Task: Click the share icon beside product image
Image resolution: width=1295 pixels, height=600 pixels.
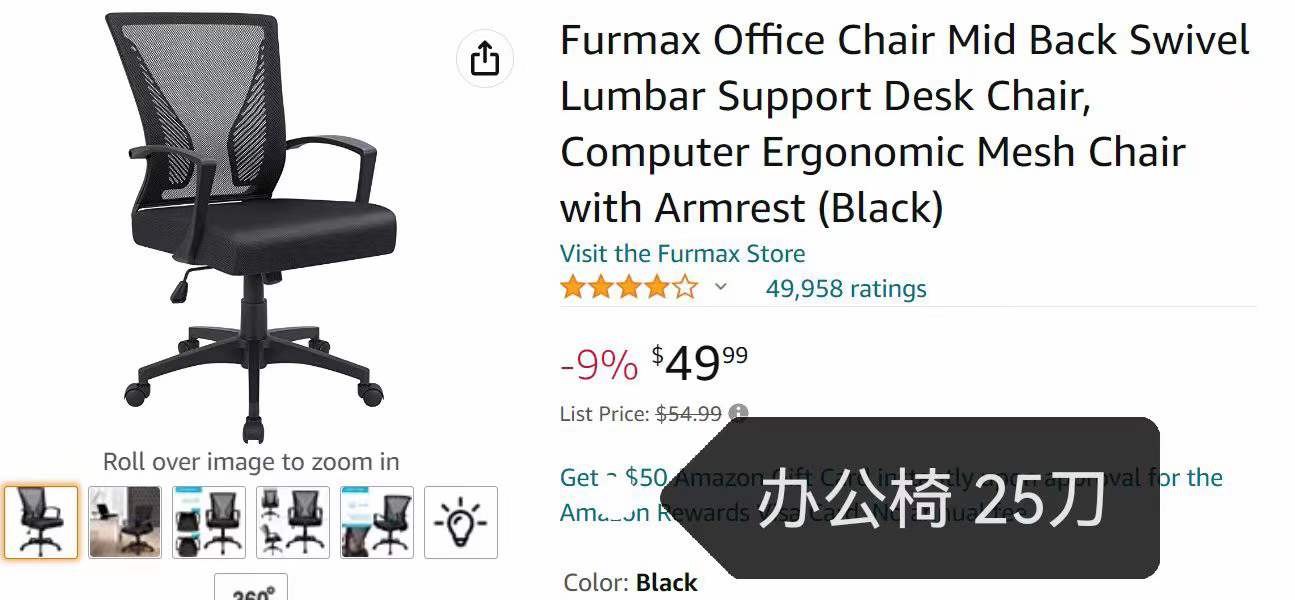Action: [484, 58]
